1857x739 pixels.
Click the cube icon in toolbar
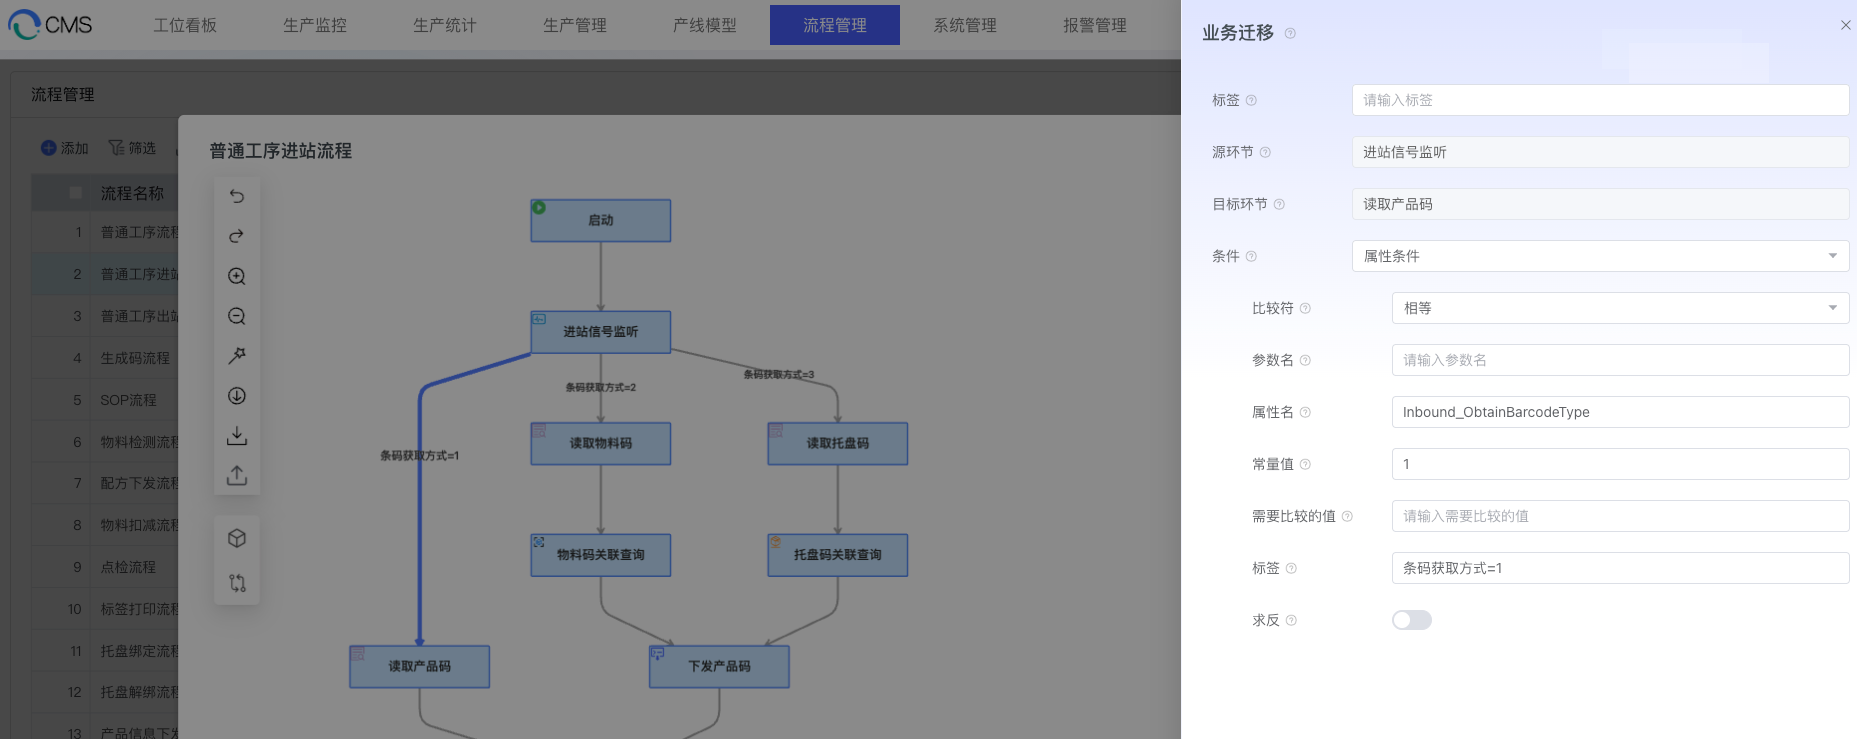click(x=237, y=538)
